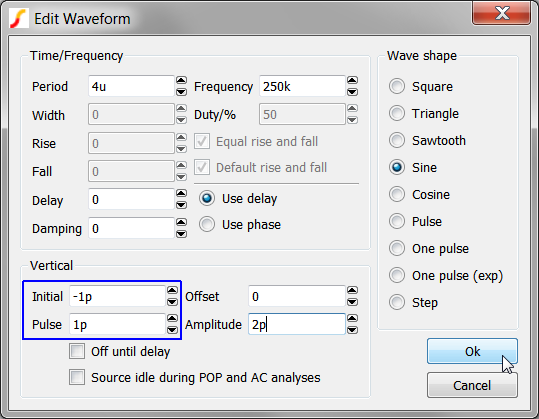Increase Initial value with the up arrow
539x419 pixels.
pyautogui.click(x=172, y=290)
